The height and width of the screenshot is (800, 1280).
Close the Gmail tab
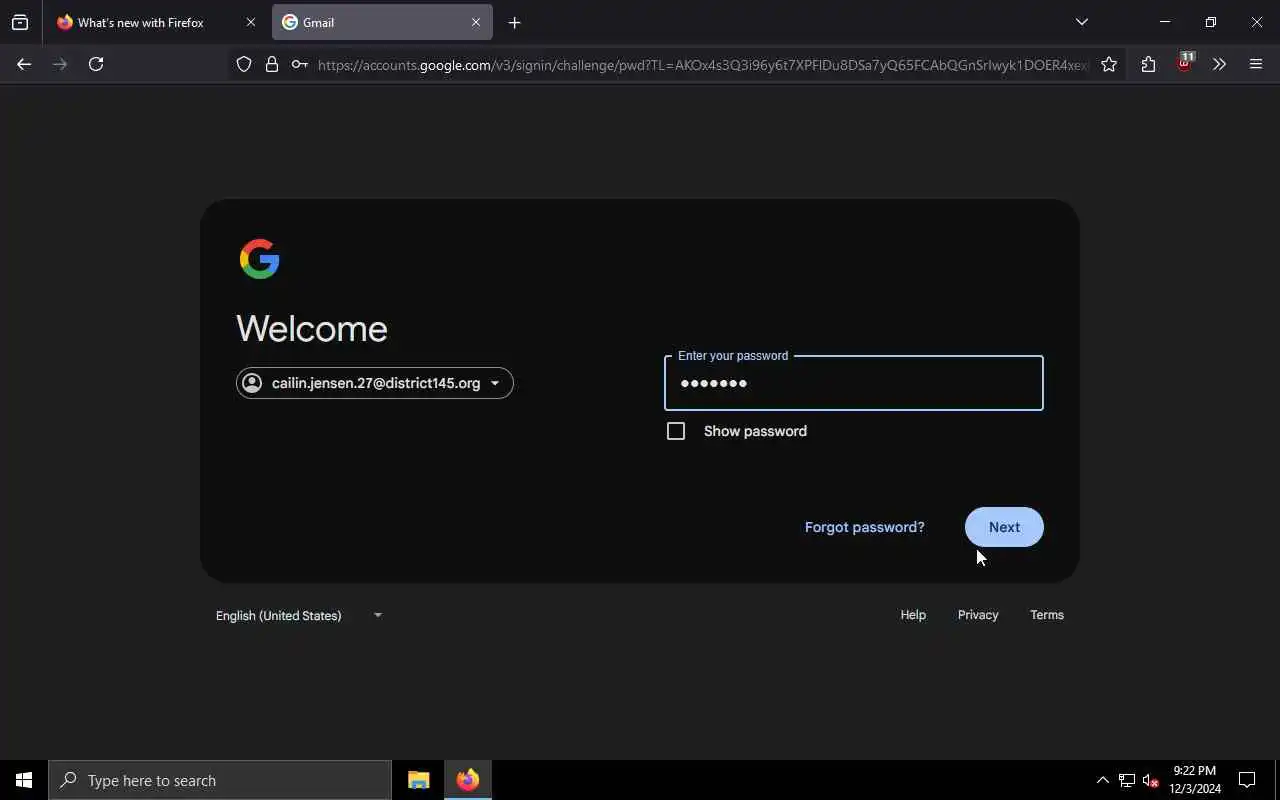pos(476,22)
